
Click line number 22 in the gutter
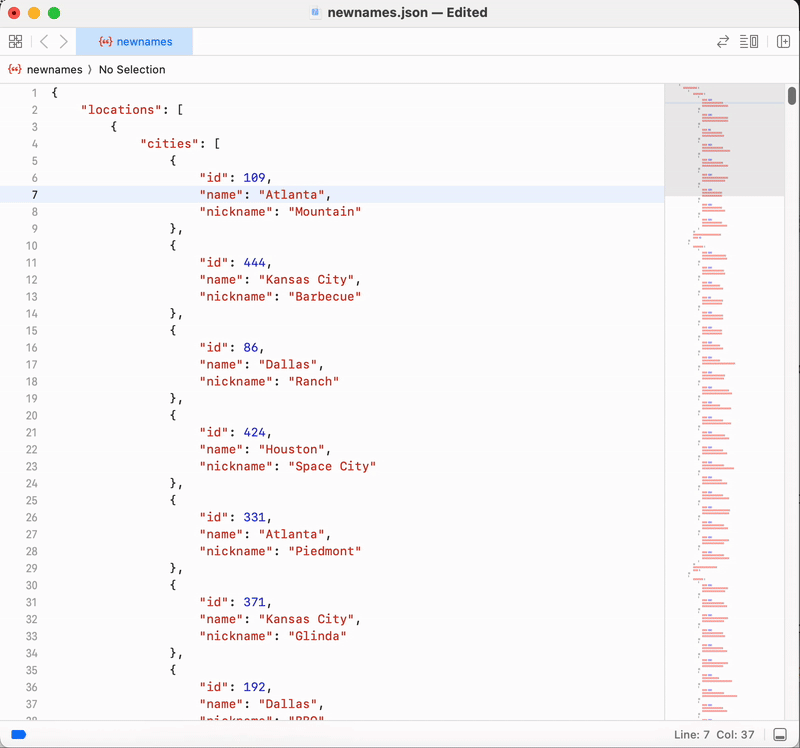point(32,450)
